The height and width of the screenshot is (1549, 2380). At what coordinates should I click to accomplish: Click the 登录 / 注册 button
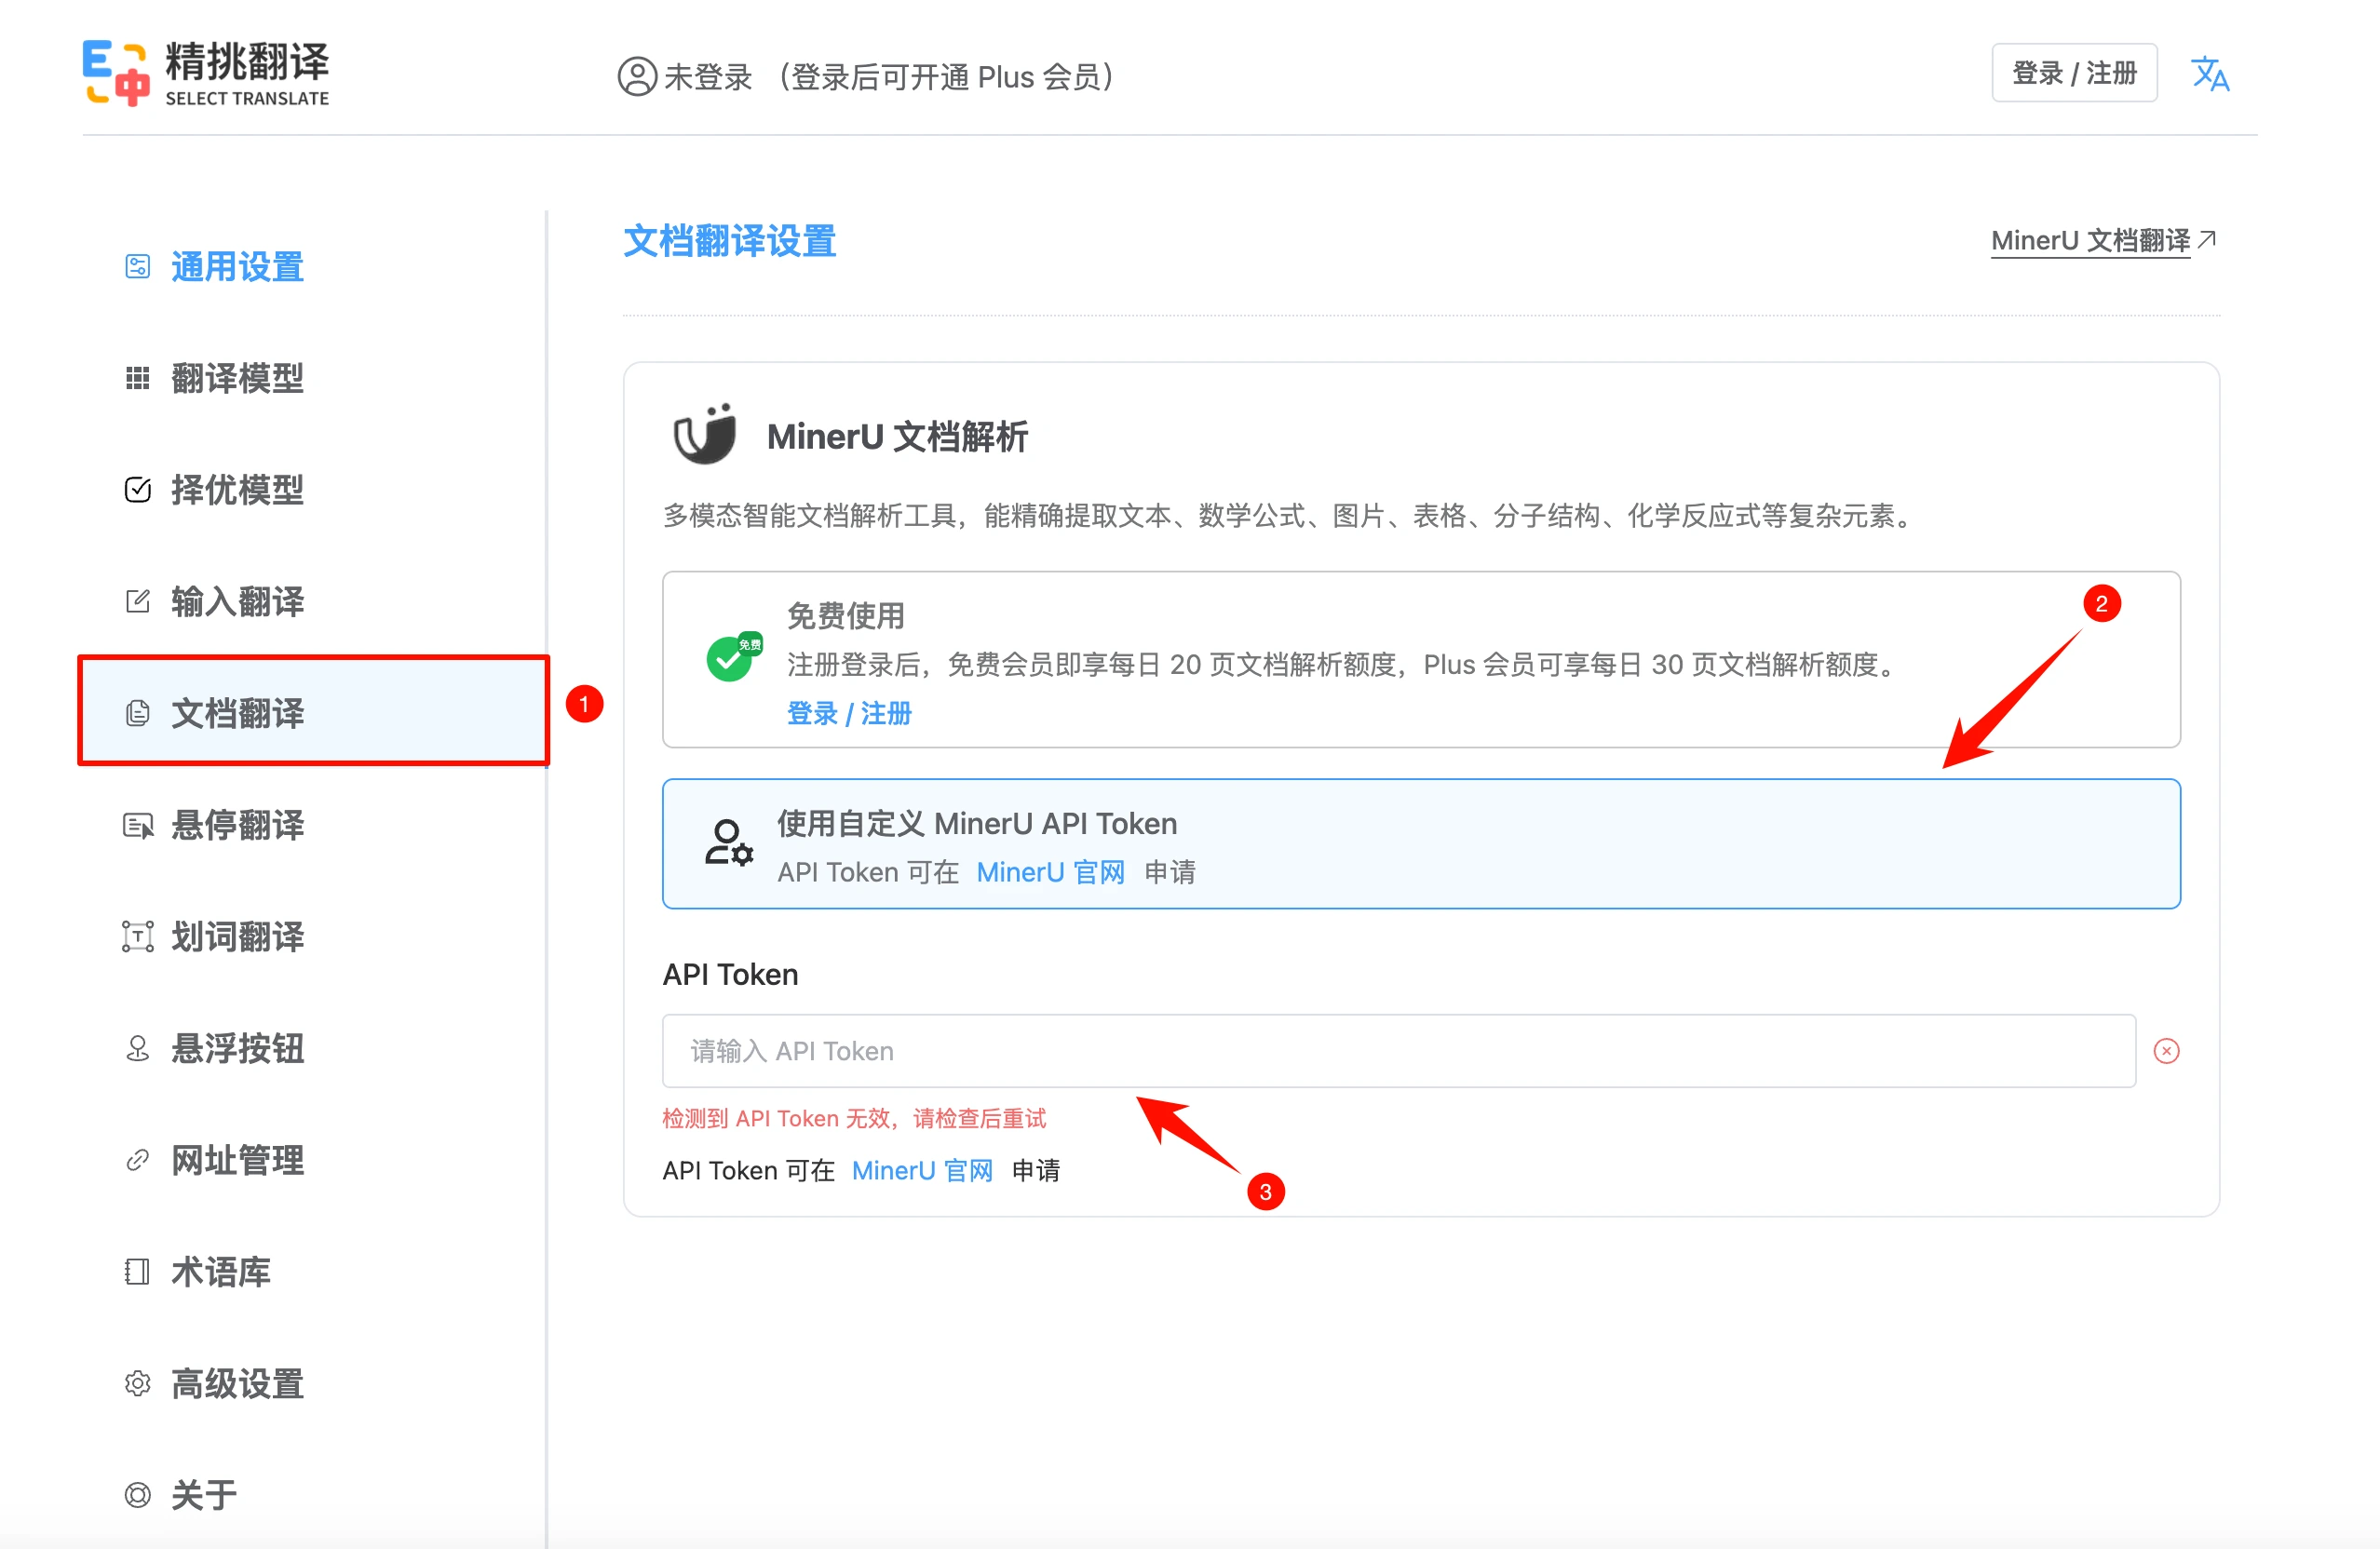point(2074,72)
